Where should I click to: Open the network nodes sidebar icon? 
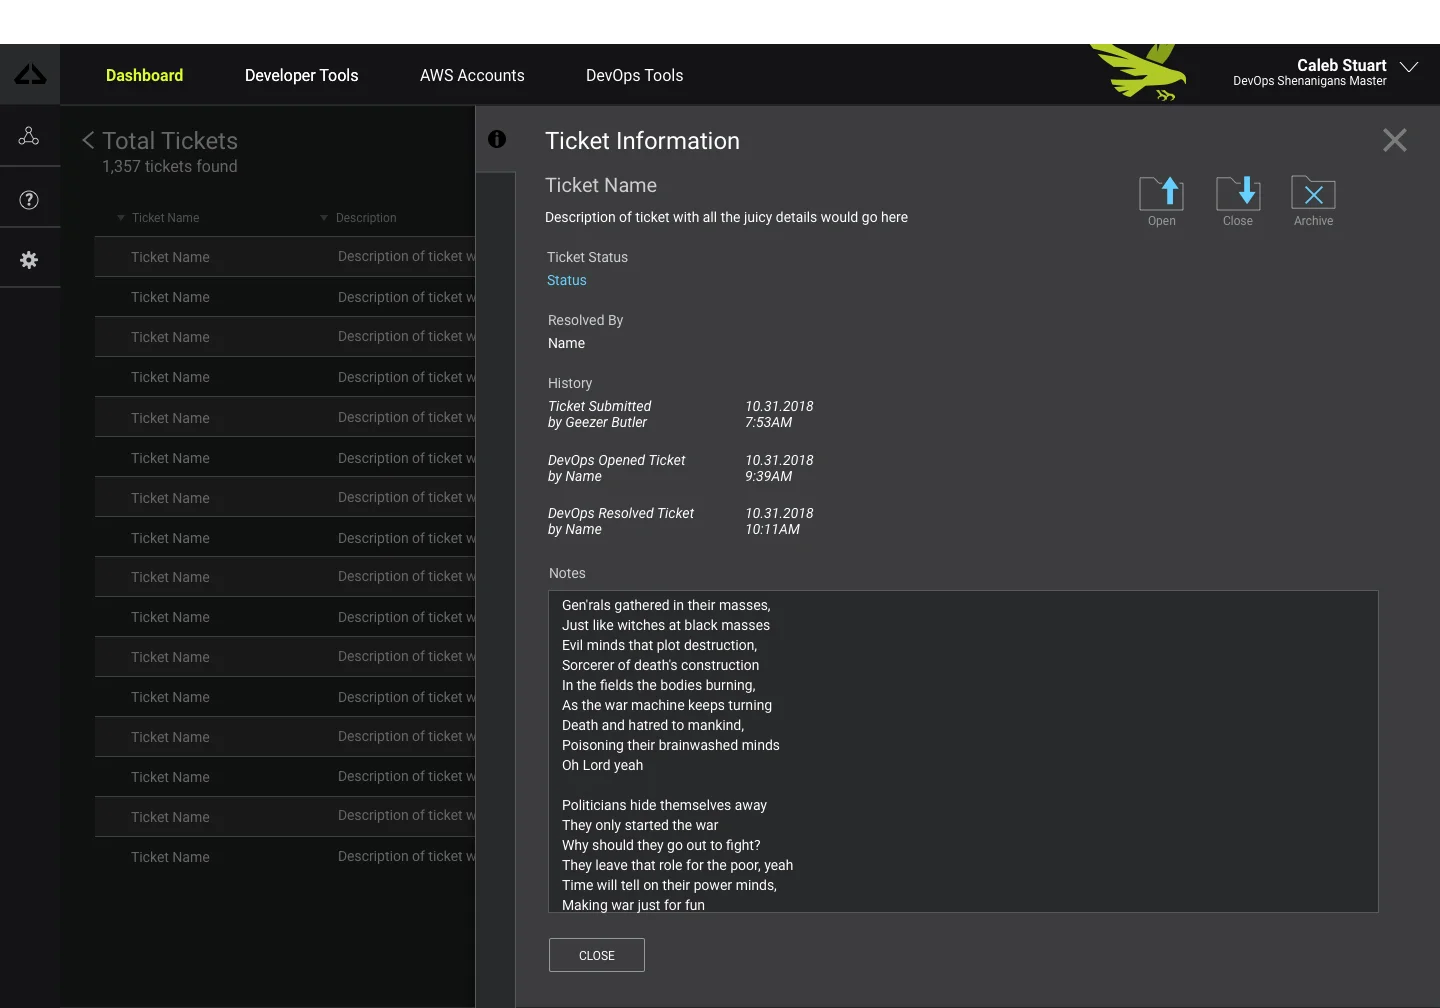29,136
